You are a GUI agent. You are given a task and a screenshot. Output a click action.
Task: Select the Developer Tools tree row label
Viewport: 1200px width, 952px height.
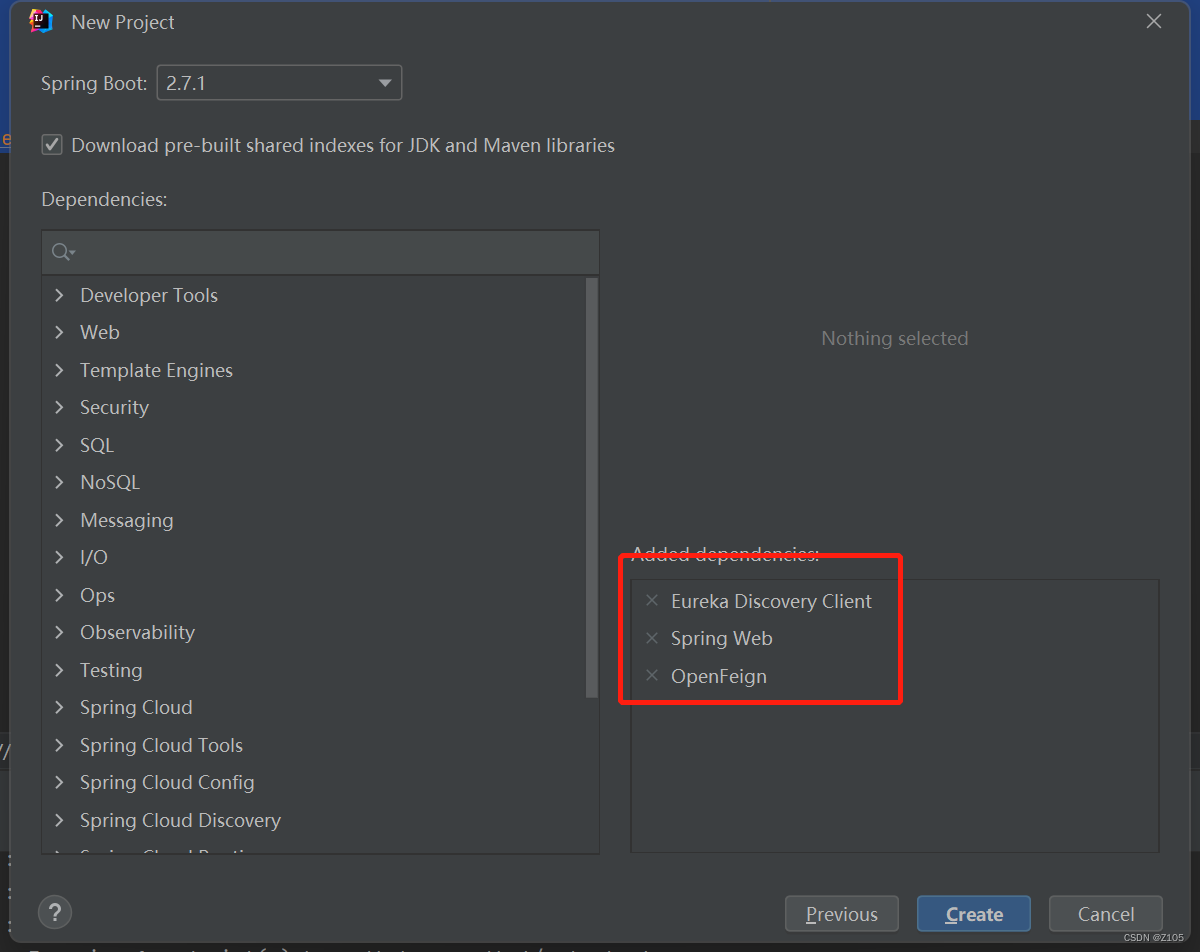(149, 295)
